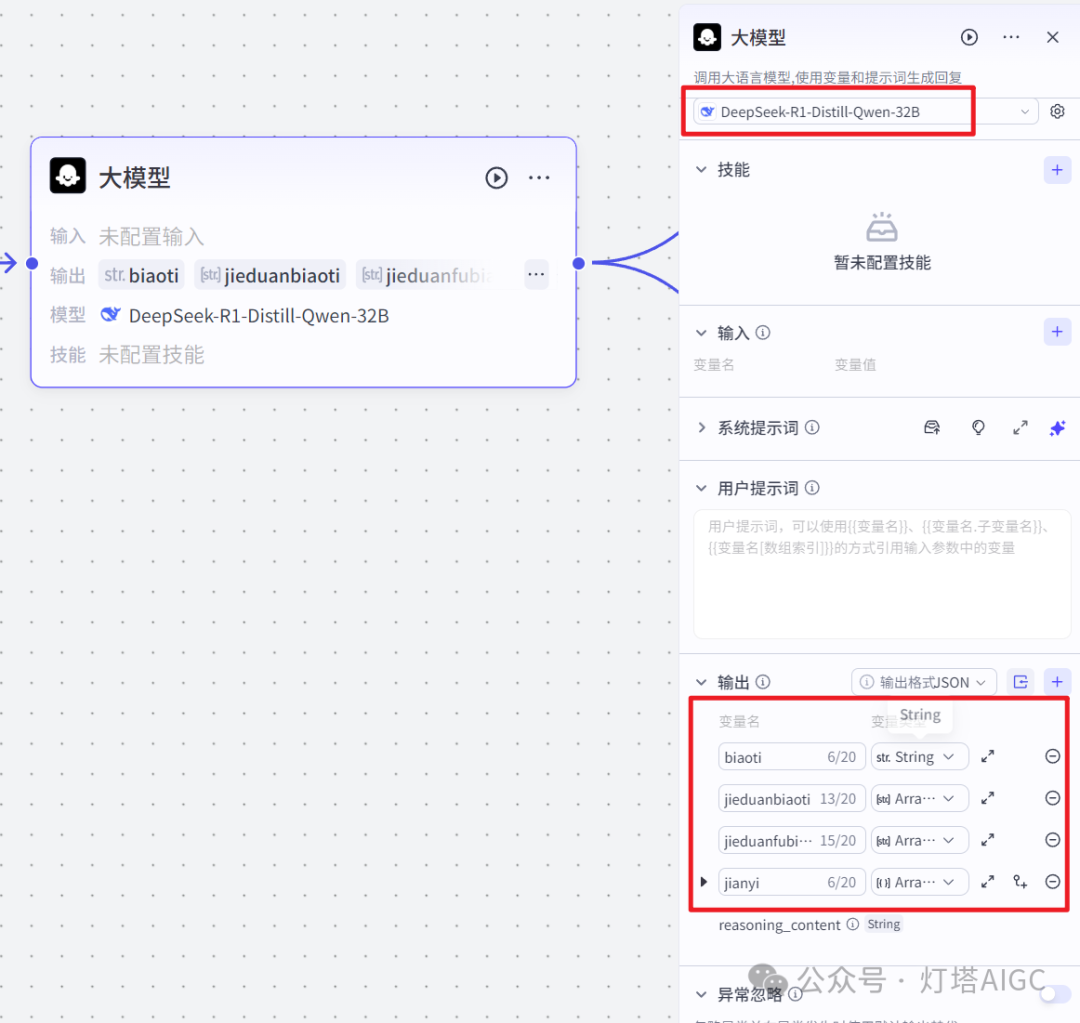Click the AI sparkle optimize prompt icon
This screenshot has width=1080, height=1023.
click(1057, 428)
